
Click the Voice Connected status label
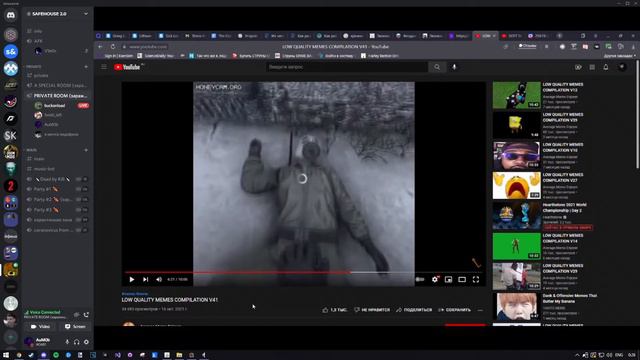click(45, 312)
